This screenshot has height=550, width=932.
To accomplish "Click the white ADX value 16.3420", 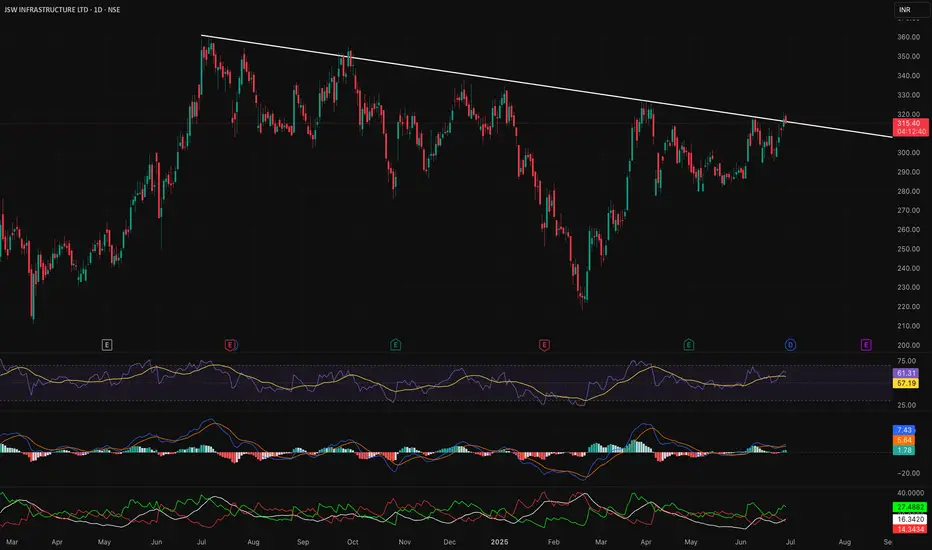I will (910, 519).
